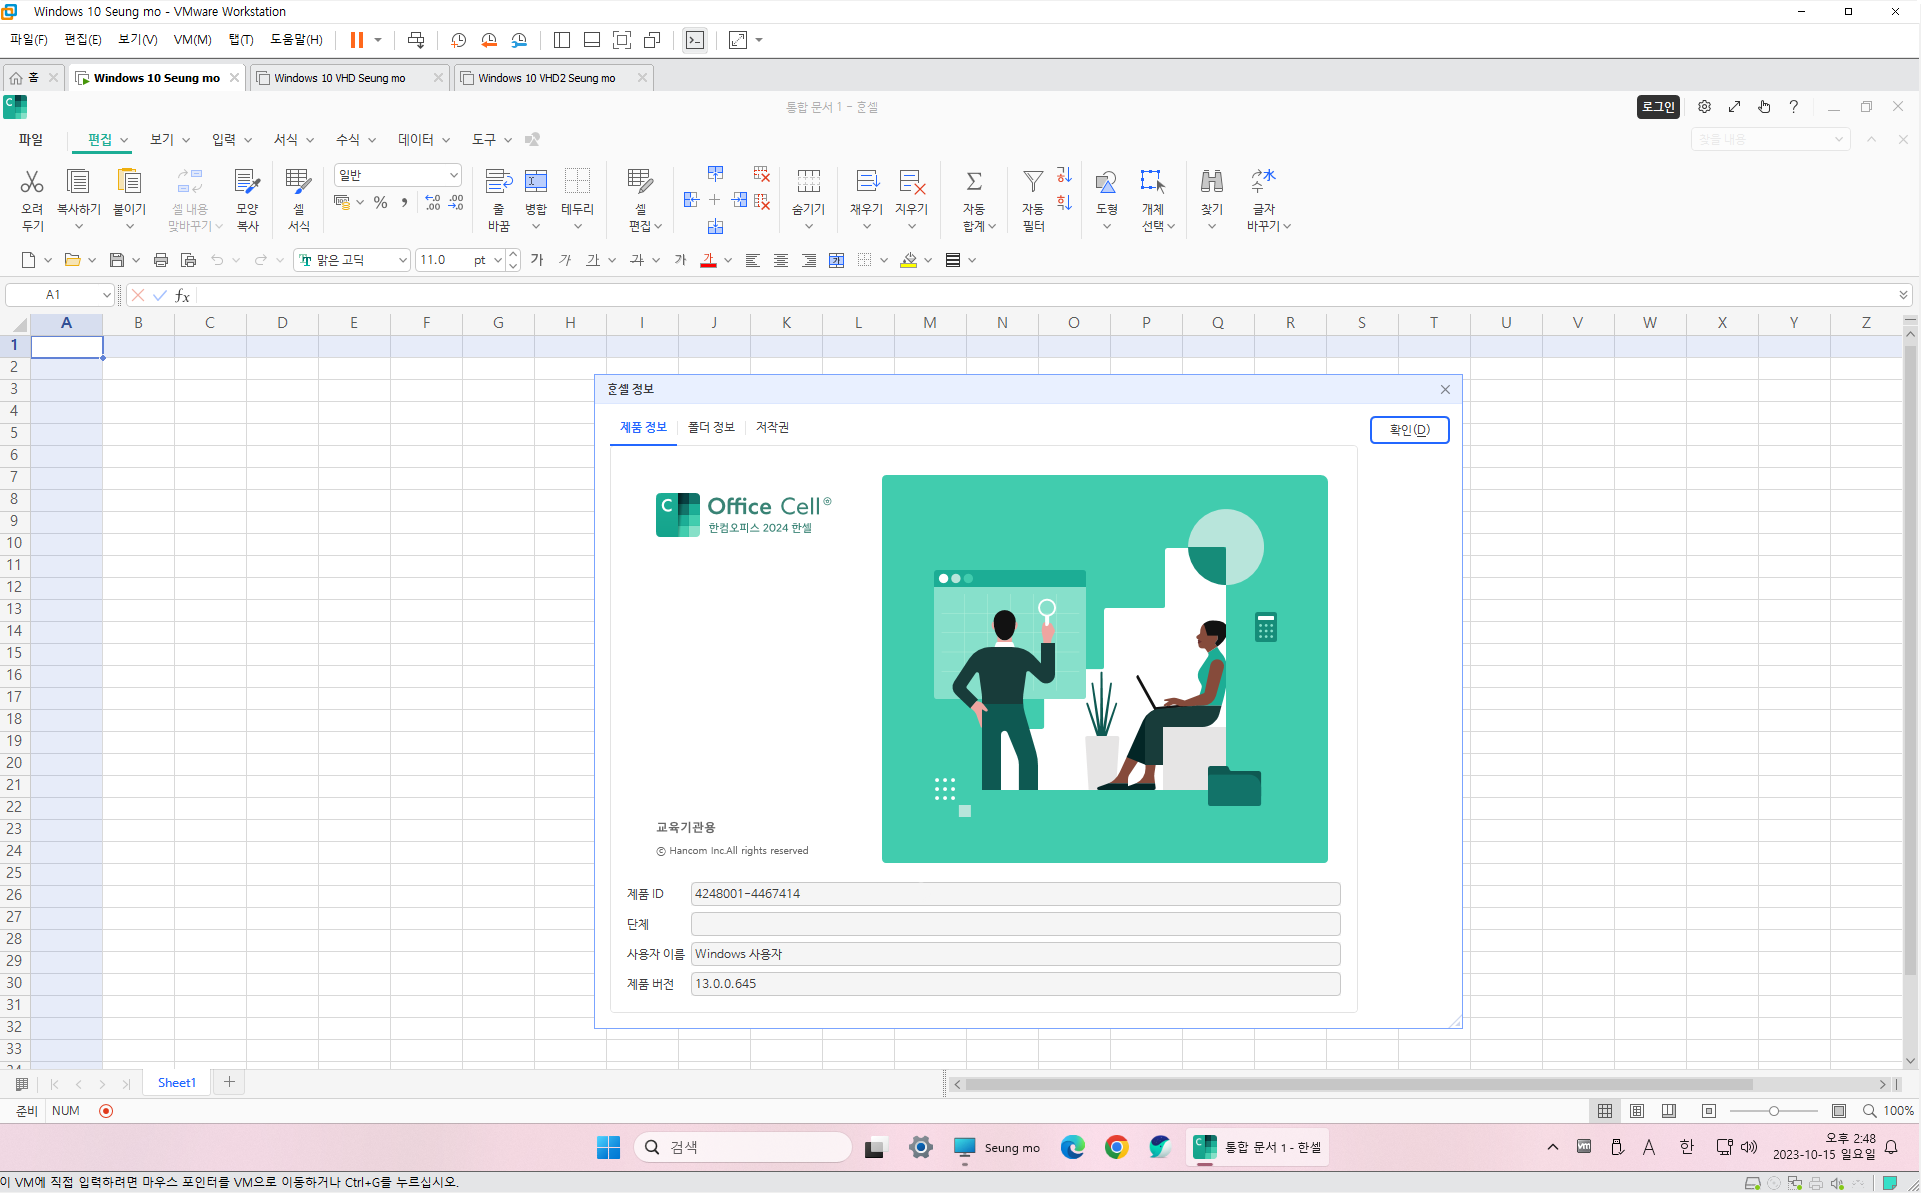Click the Cell Format (셀 서식) icon
1921x1193 pixels.
[x=298, y=182]
